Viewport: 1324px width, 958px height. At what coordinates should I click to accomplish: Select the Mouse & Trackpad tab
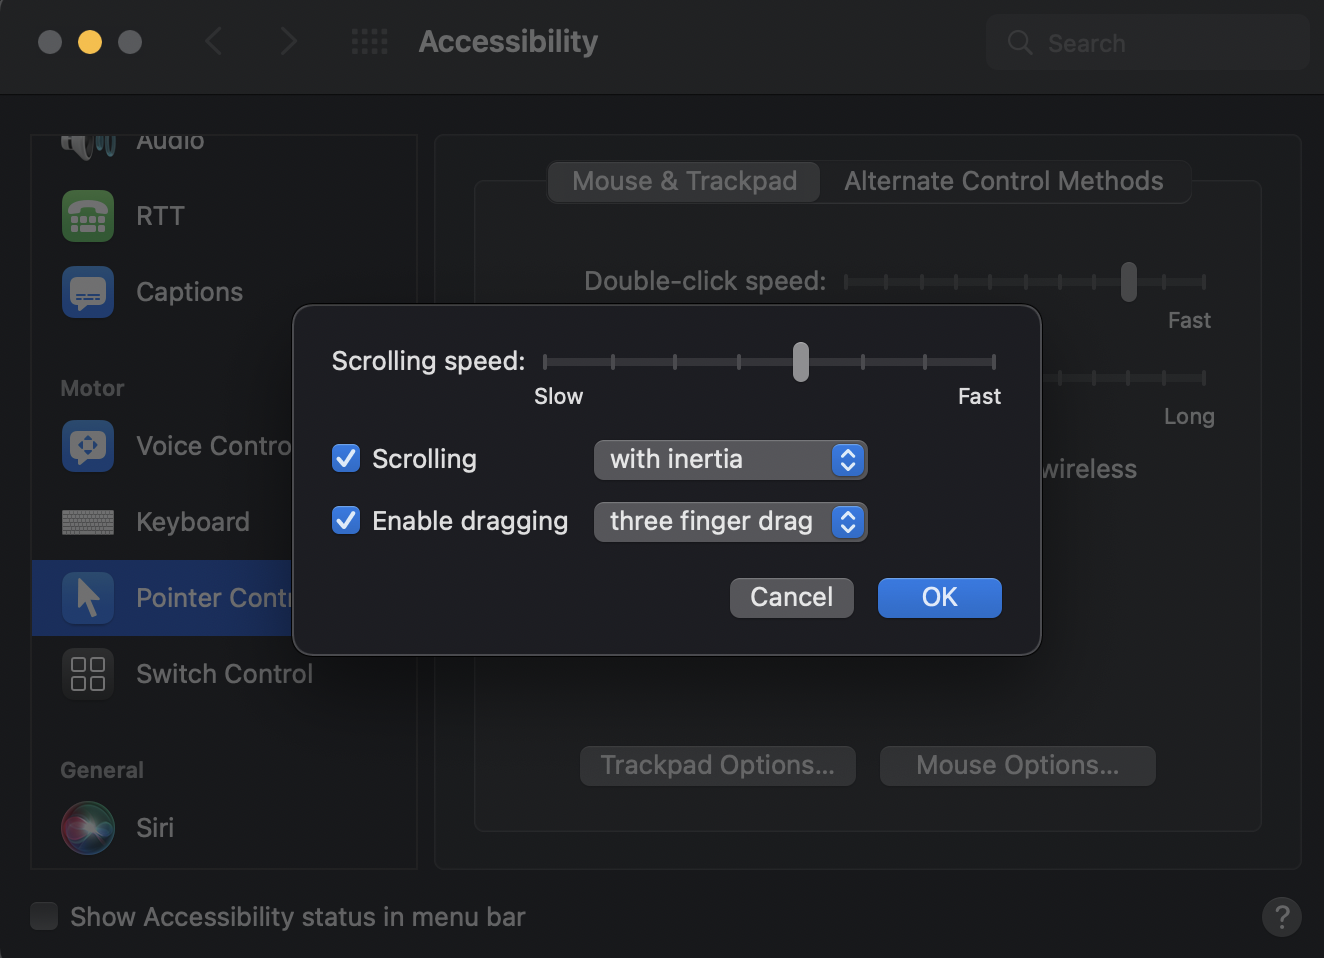pos(684,182)
